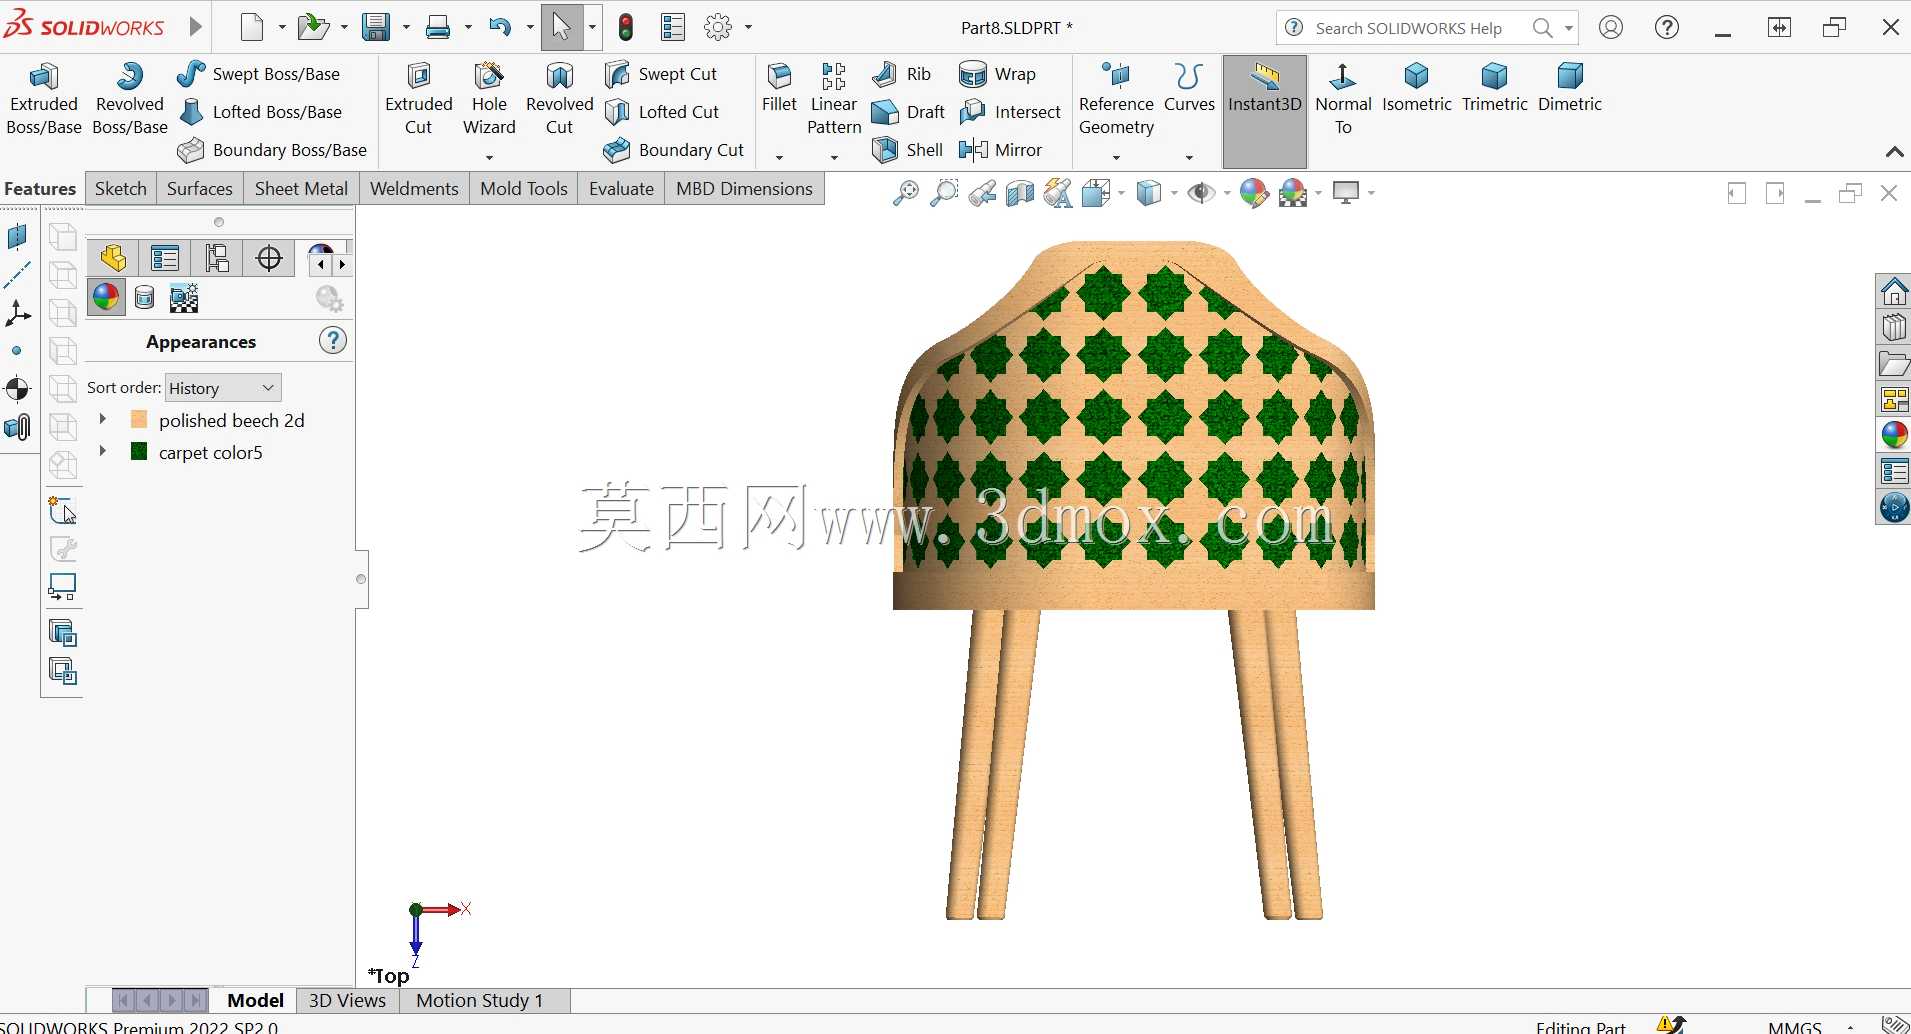Click the MMGS unit system button
Image resolution: width=1911 pixels, height=1034 pixels.
point(1794,1026)
